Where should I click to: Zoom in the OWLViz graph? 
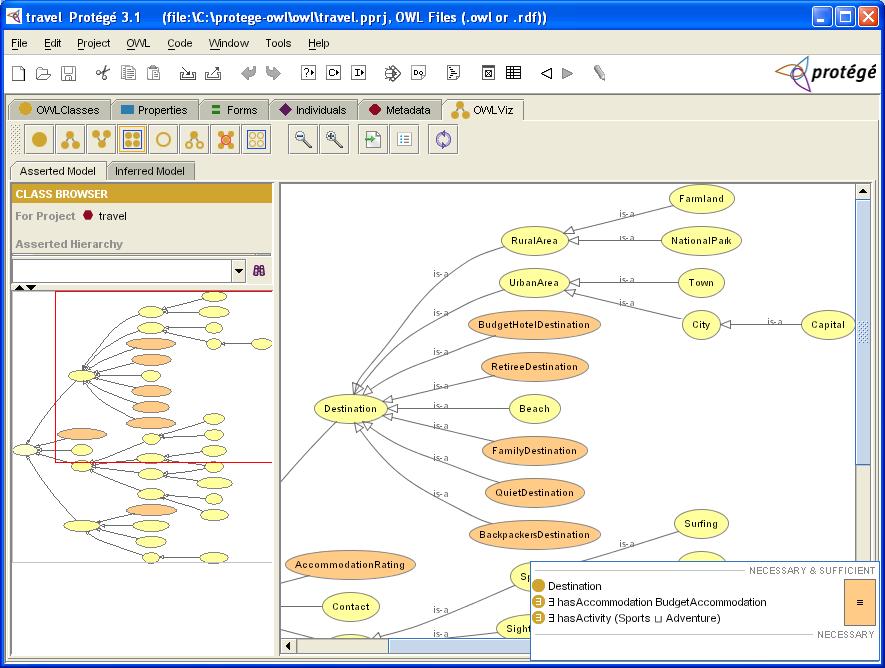[x=334, y=139]
